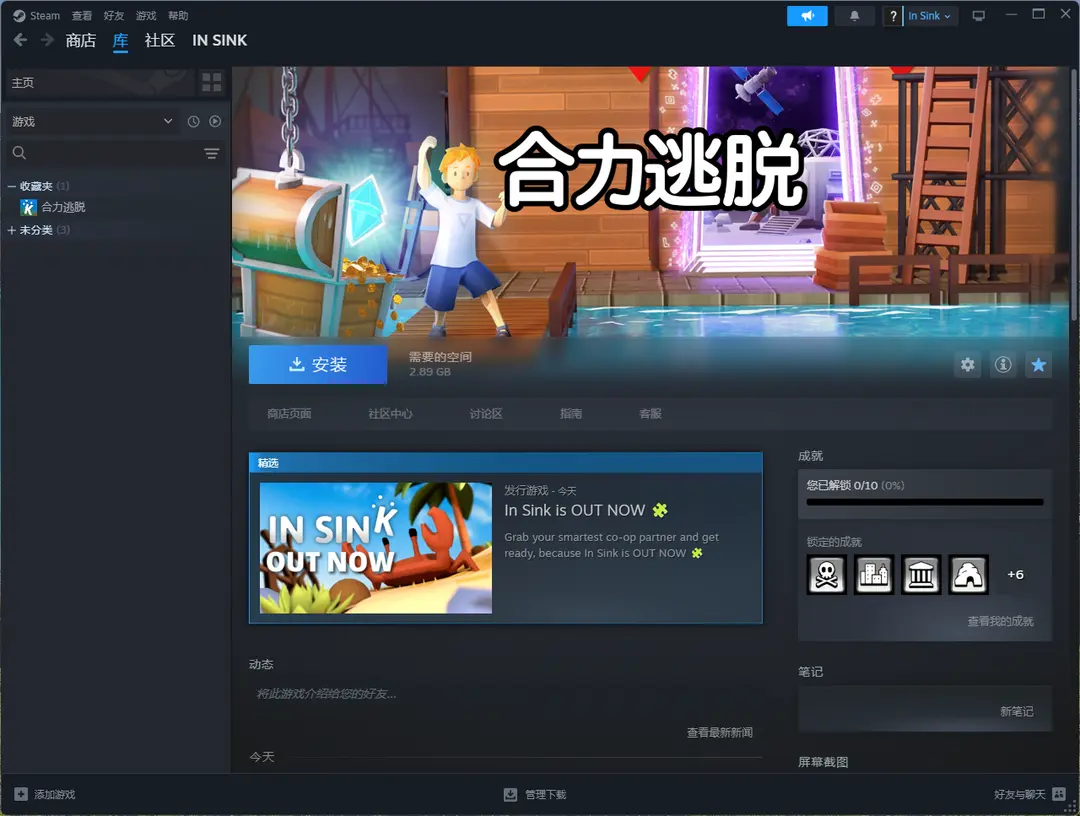Click the igloo achievement icon

(x=968, y=574)
